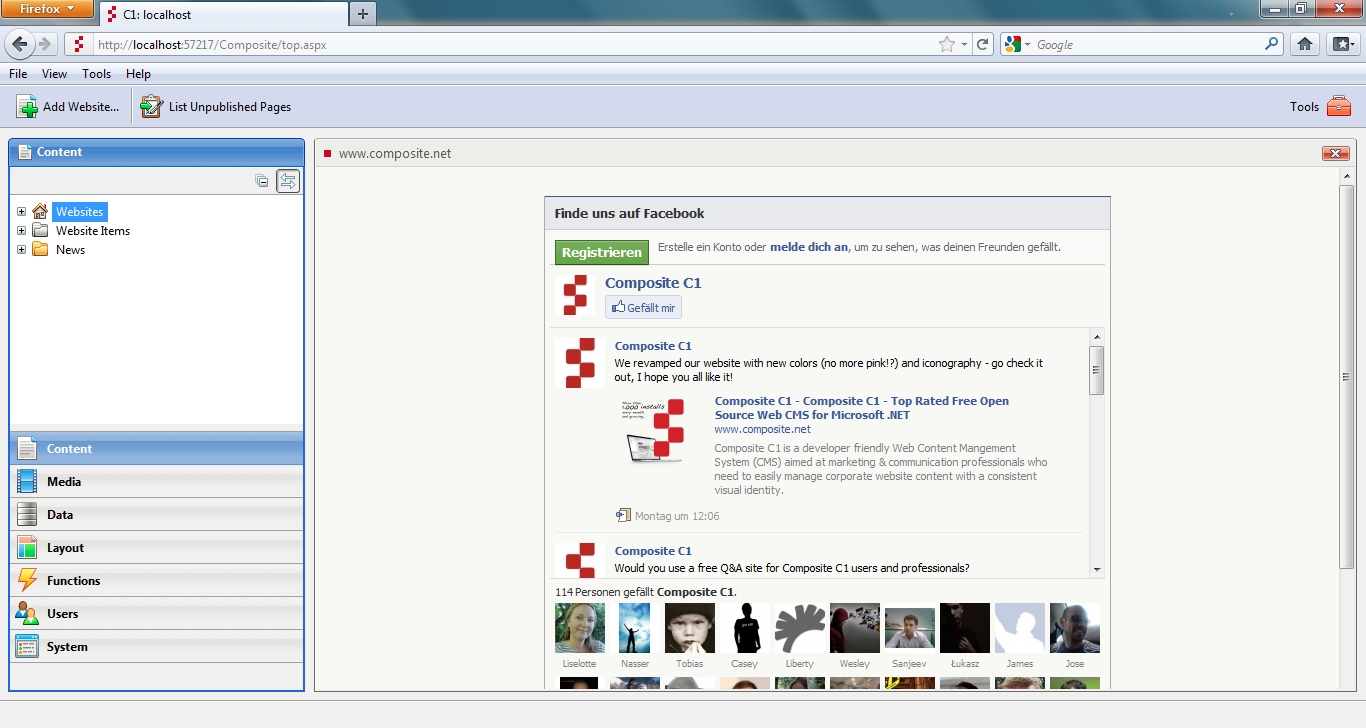Open the Tools toolbox icon
Image resolution: width=1366 pixels, height=728 pixels.
(1338, 107)
